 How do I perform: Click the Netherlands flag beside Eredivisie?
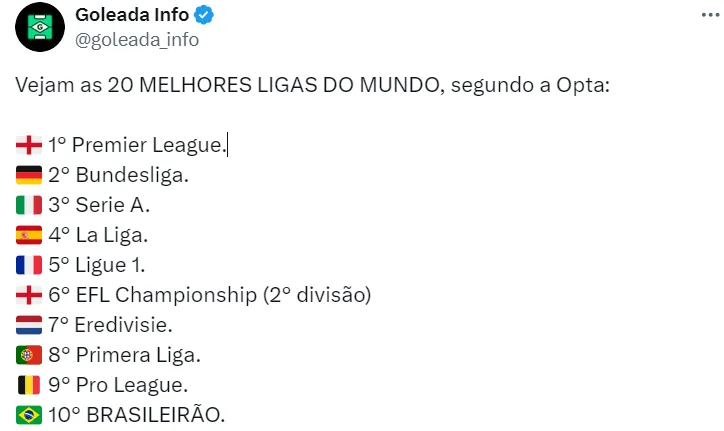point(29,324)
